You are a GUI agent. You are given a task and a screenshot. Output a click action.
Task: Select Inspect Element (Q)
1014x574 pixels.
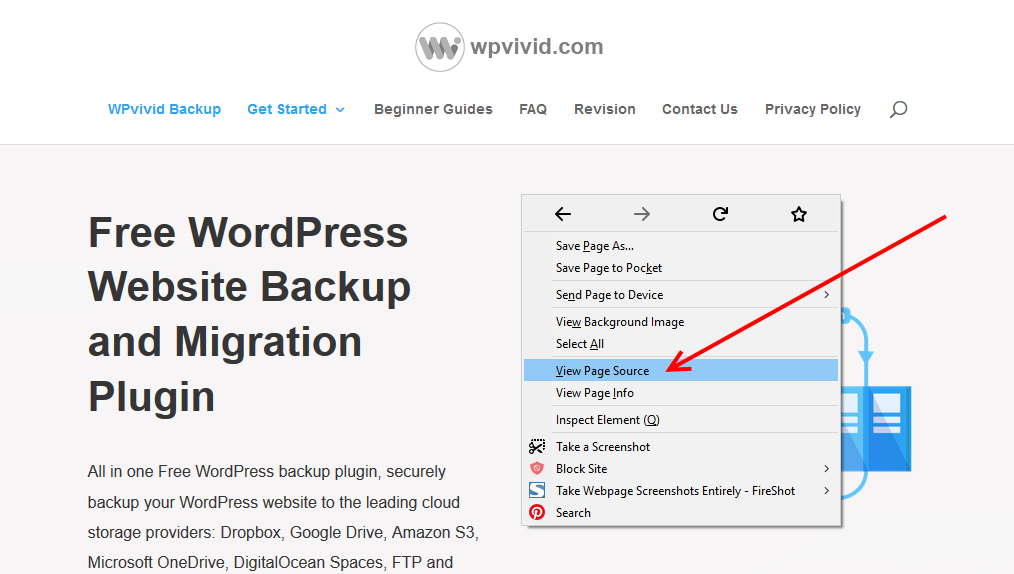(681, 420)
